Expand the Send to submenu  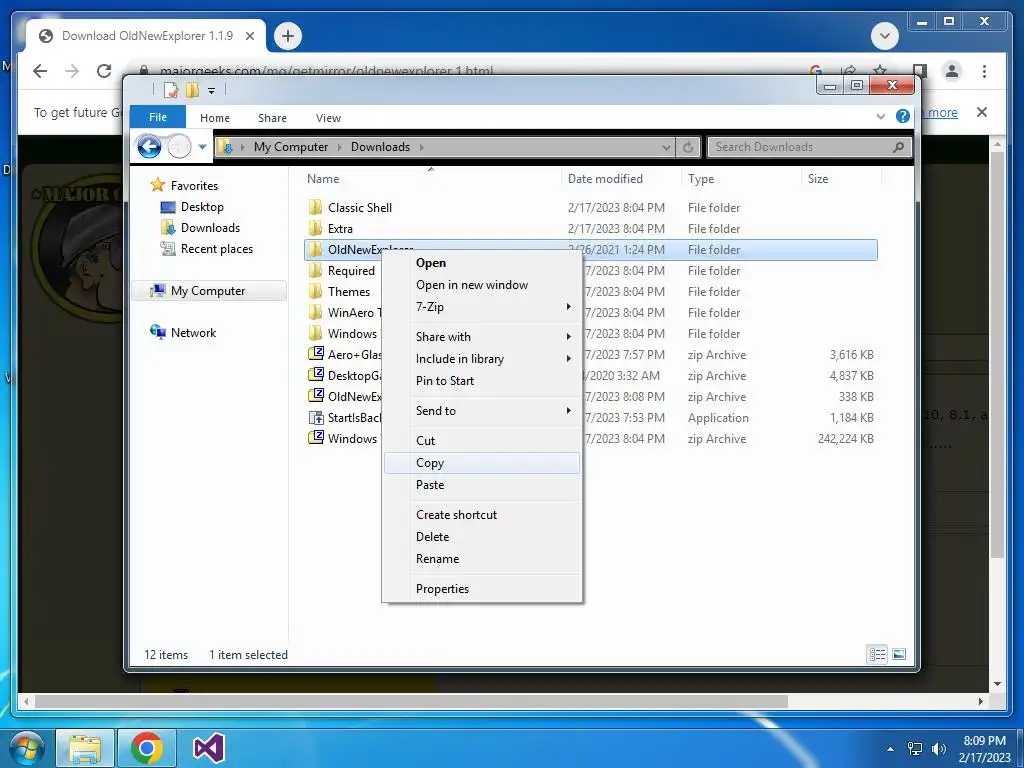coord(482,411)
